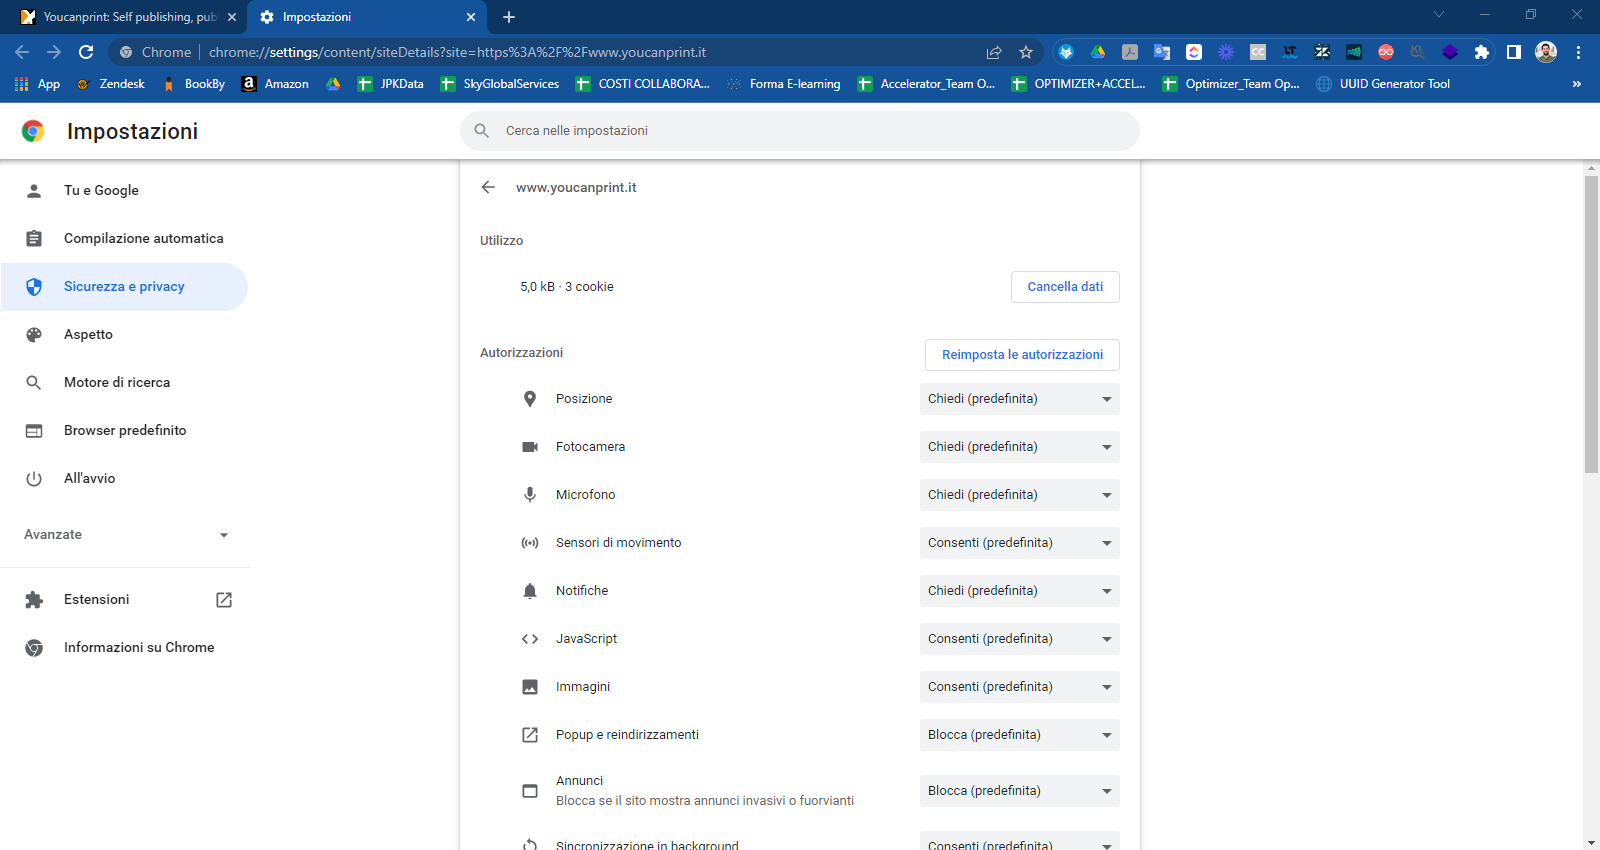The width and height of the screenshot is (1600, 850).
Task: Change the JavaScript permission dropdown
Action: tap(1019, 639)
